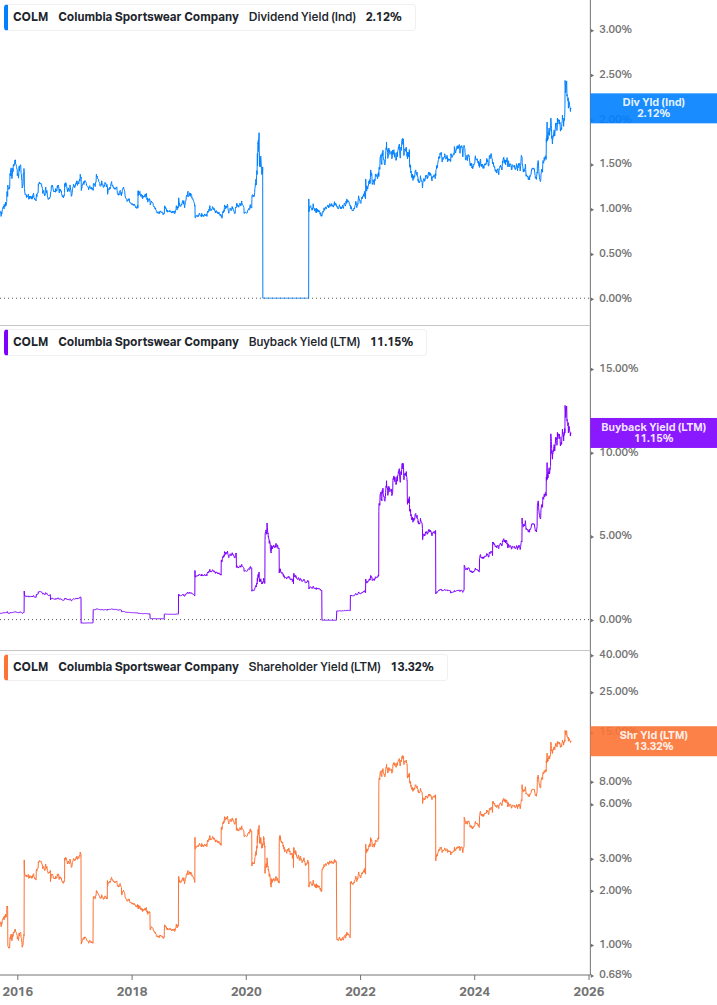Click the 2016 label on the time axis

pos(18,992)
